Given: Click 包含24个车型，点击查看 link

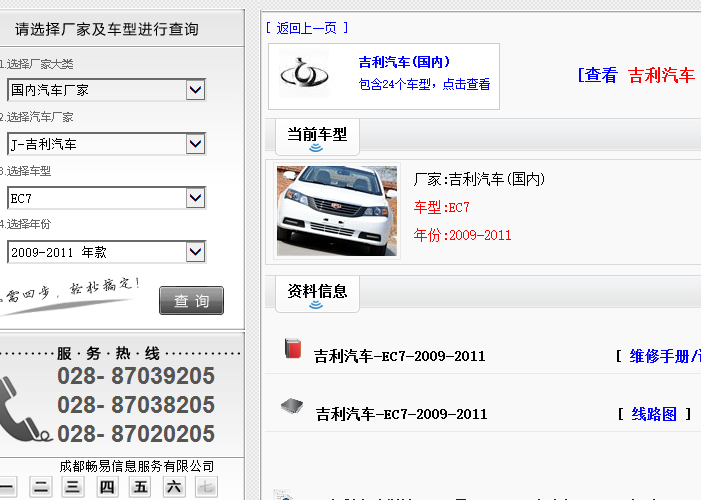Looking at the screenshot, I should pos(424,84).
